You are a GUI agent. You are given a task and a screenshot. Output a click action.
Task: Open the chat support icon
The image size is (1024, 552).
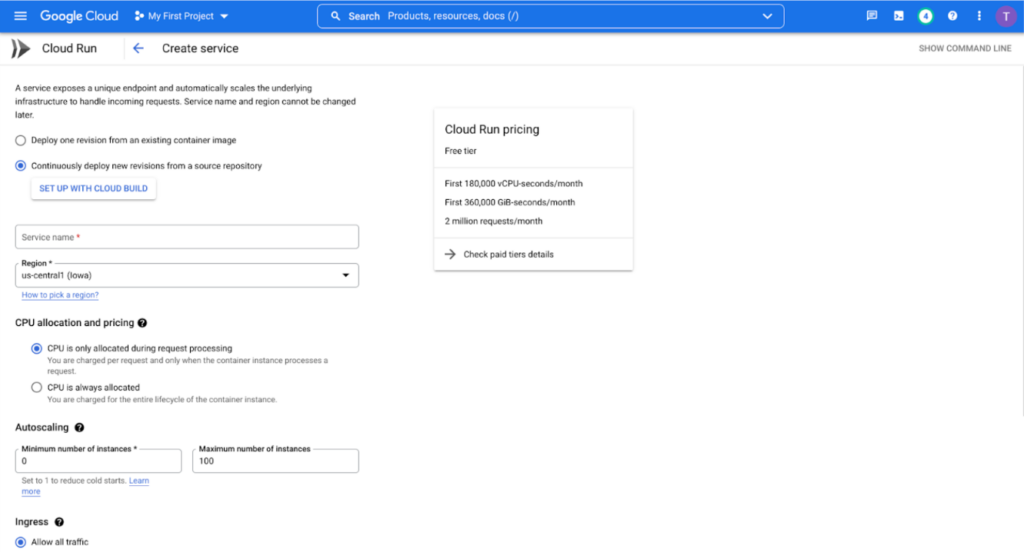[x=872, y=16]
